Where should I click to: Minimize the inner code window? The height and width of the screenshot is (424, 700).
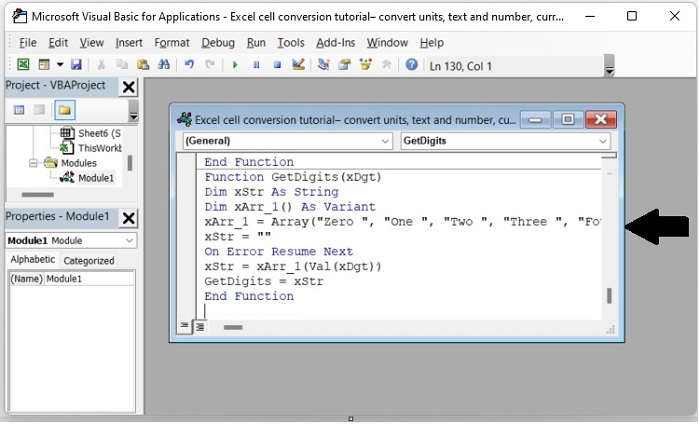(535, 120)
